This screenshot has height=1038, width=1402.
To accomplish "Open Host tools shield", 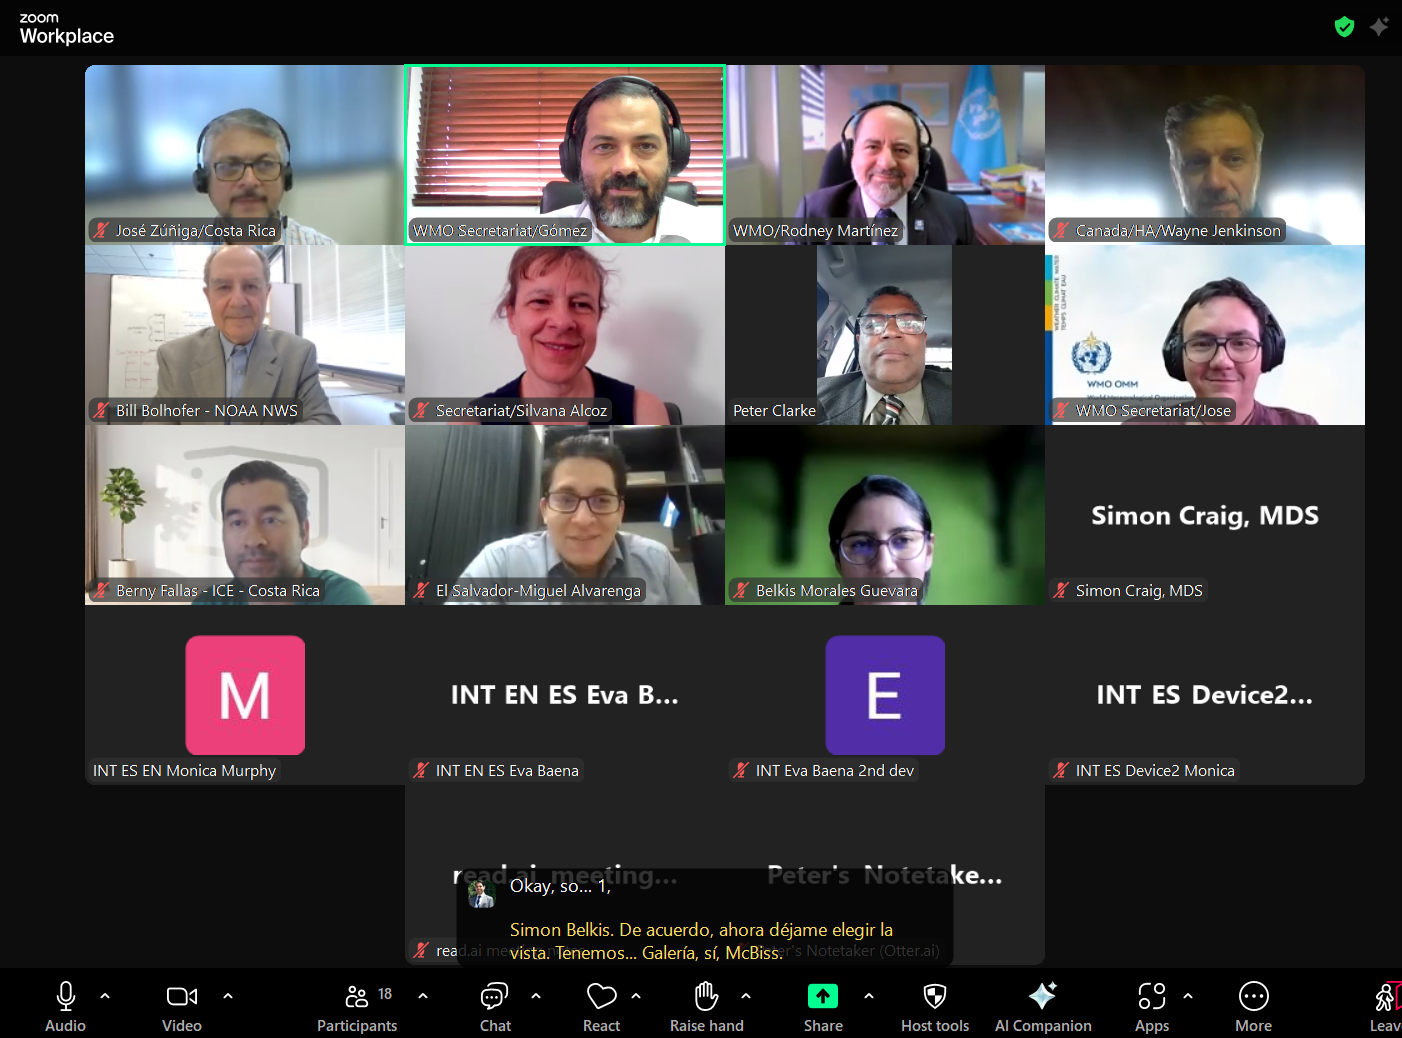I will (935, 996).
